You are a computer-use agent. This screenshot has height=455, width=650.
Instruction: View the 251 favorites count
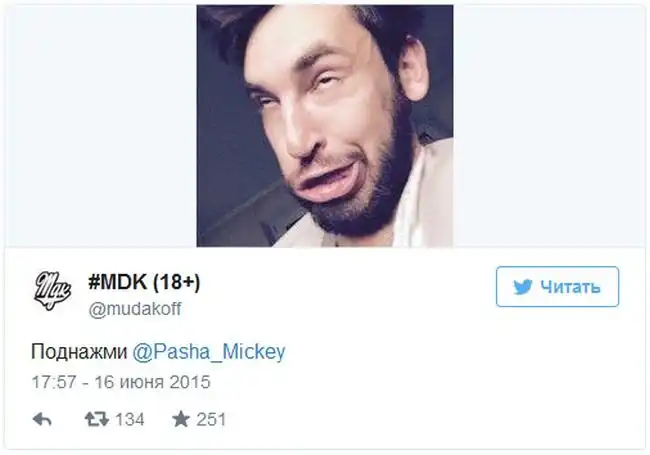pos(211,419)
